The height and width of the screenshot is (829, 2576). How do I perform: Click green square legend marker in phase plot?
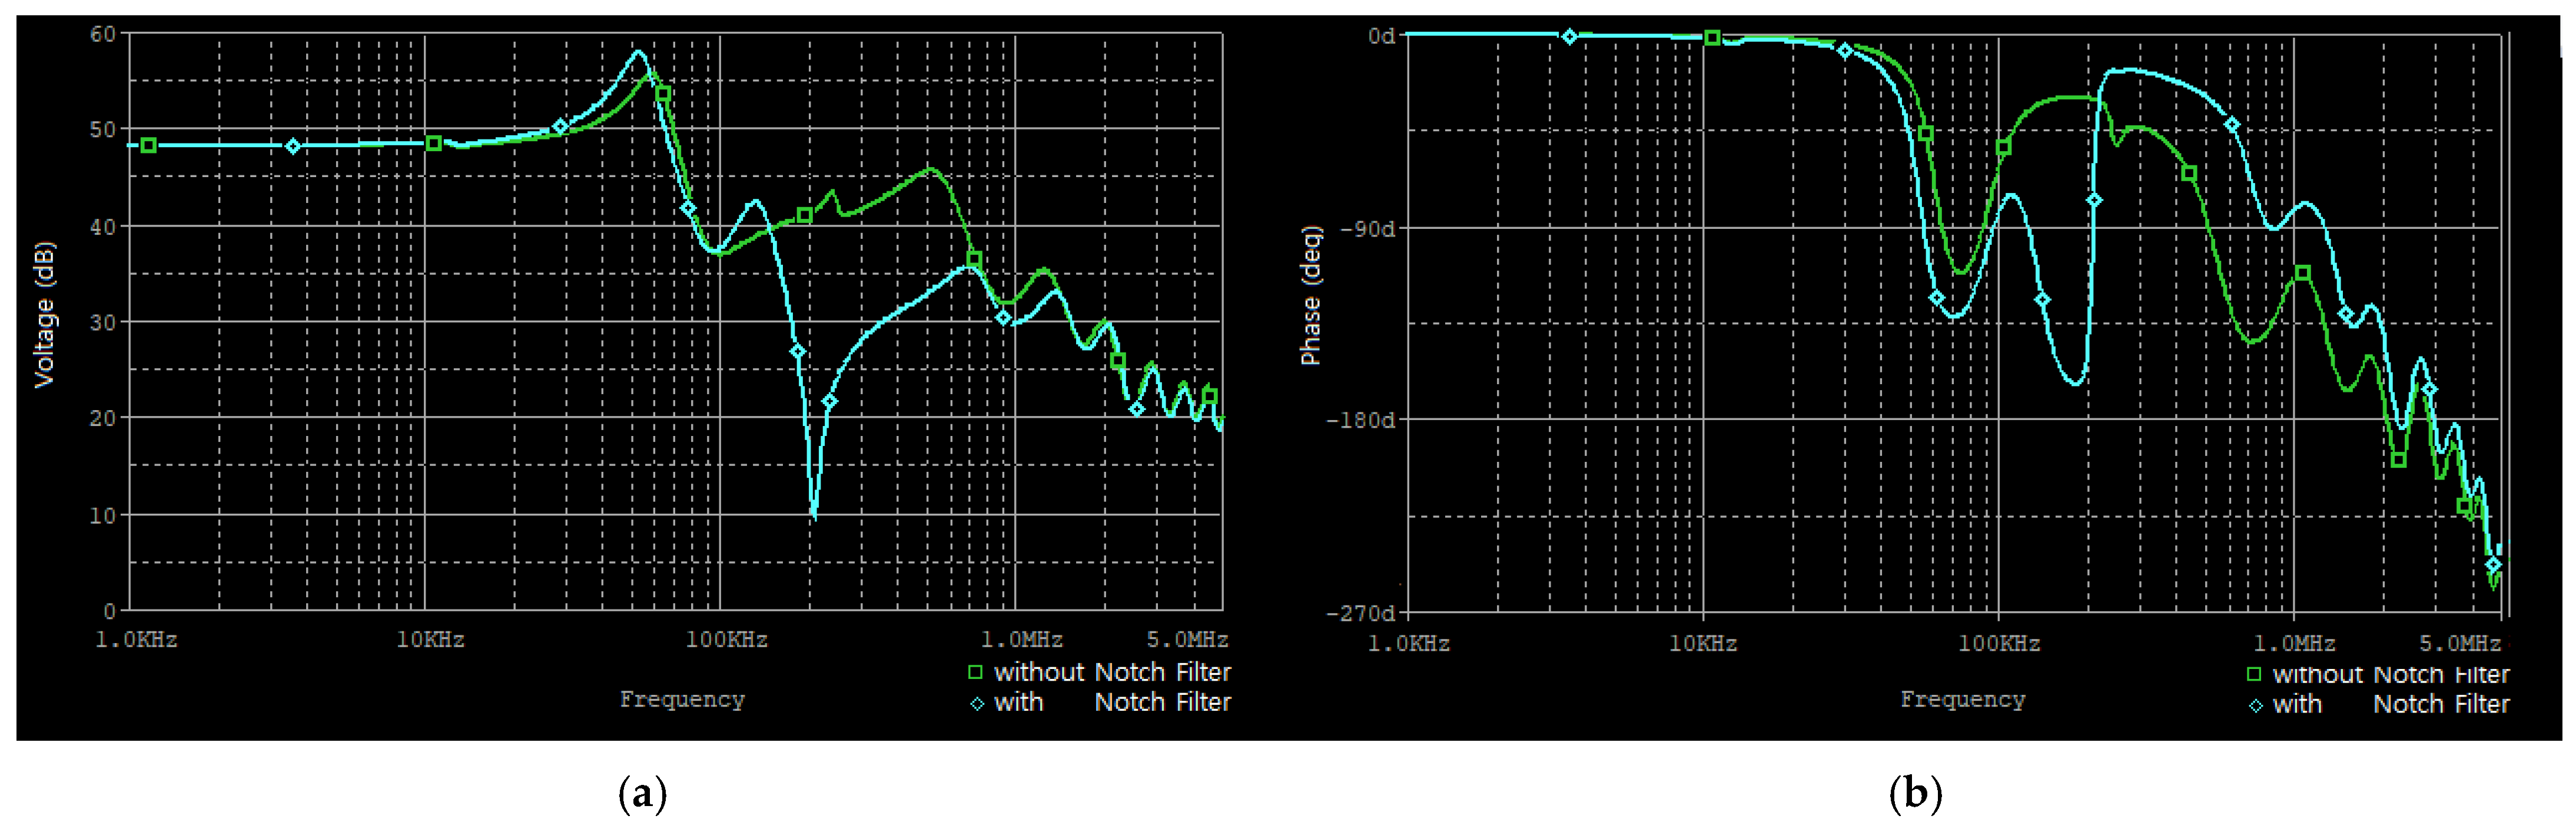[x=2254, y=674]
